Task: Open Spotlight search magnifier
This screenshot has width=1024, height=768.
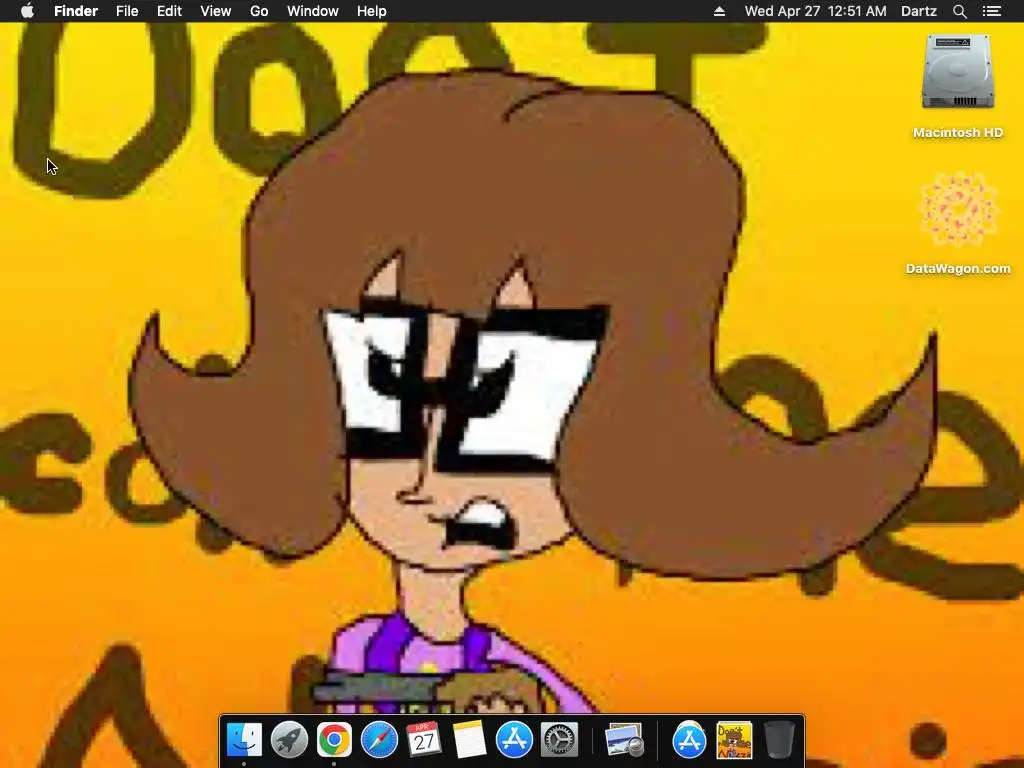Action: tap(960, 11)
